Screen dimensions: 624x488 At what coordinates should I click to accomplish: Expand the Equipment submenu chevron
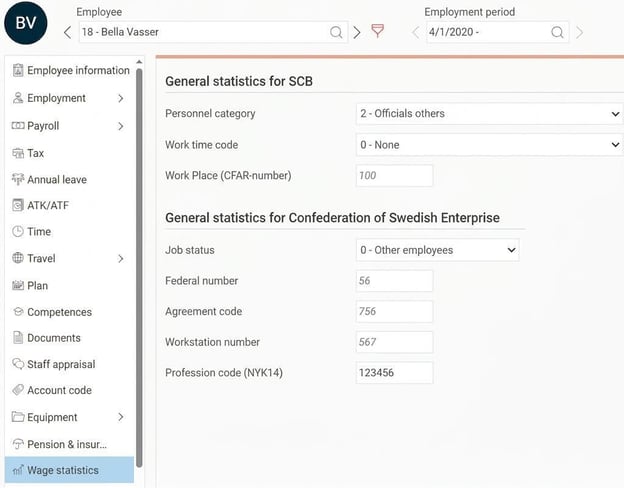[121, 417]
